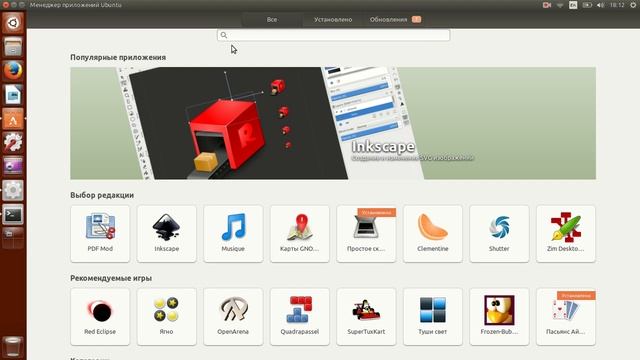640x360 pixels.
Task: Launch Files manager from the launcher
Action: point(13,47)
